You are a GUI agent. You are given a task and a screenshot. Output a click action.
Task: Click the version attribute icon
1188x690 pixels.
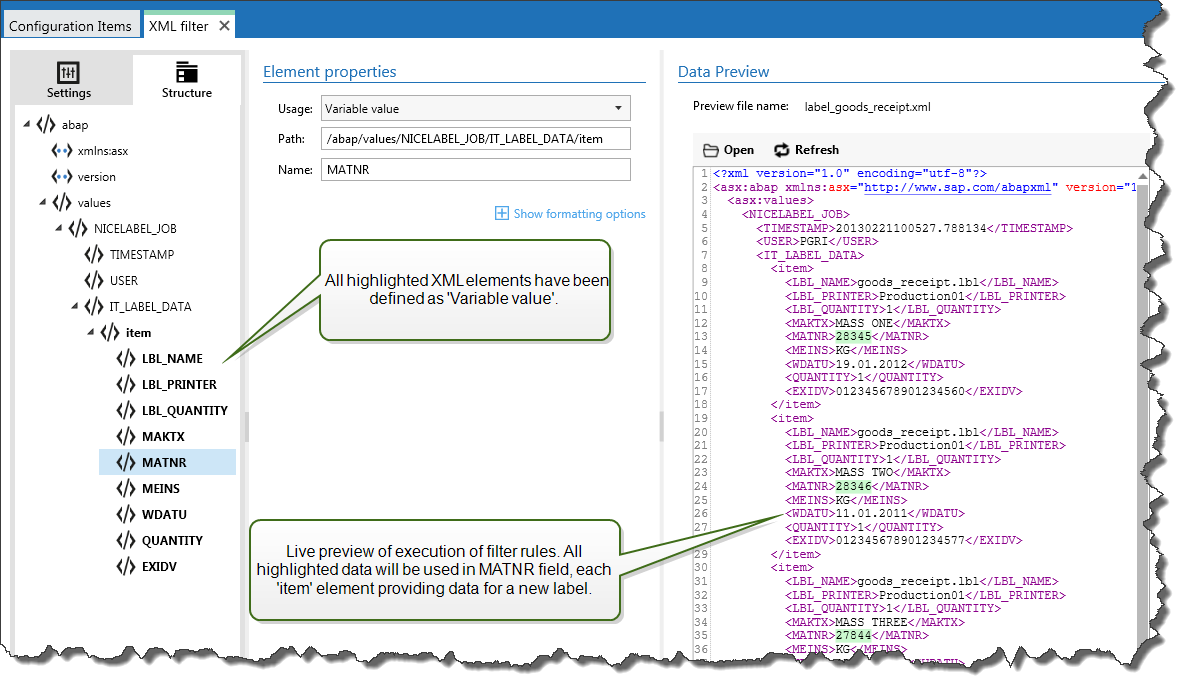point(62,177)
